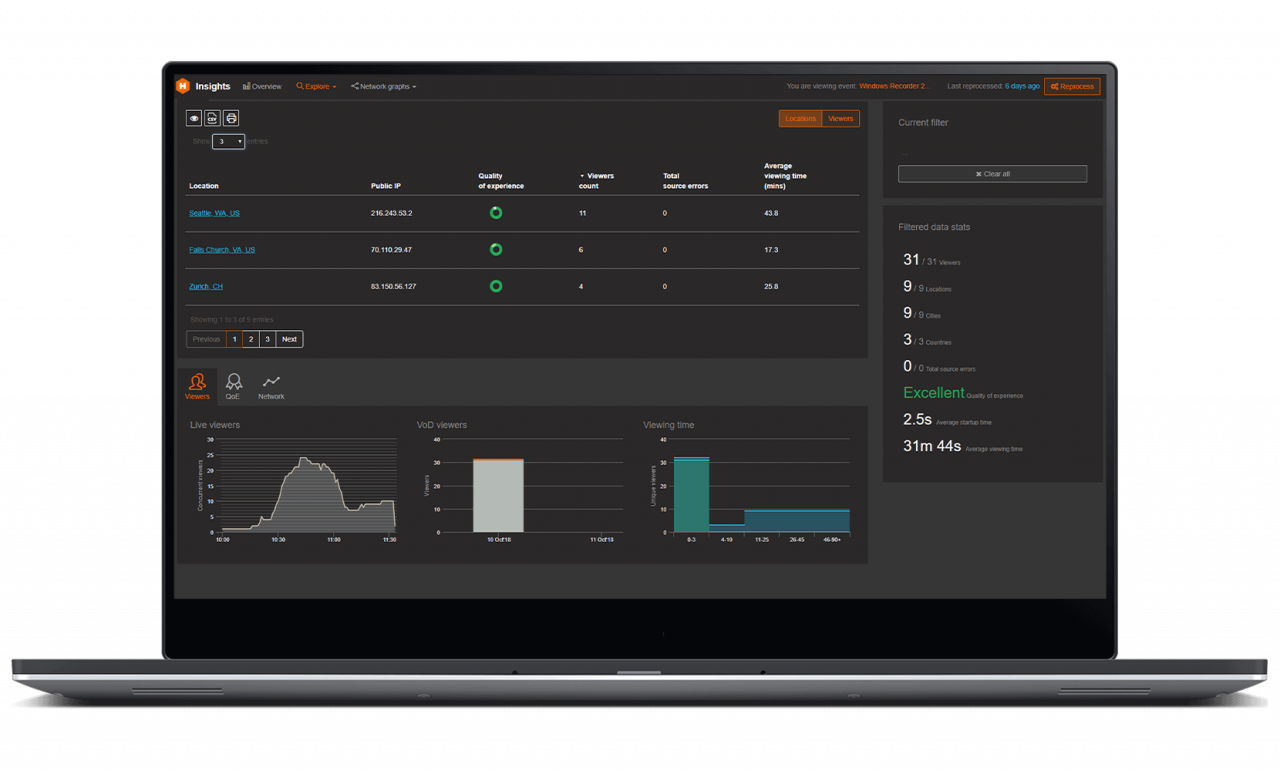Export the table as CSV

212,118
